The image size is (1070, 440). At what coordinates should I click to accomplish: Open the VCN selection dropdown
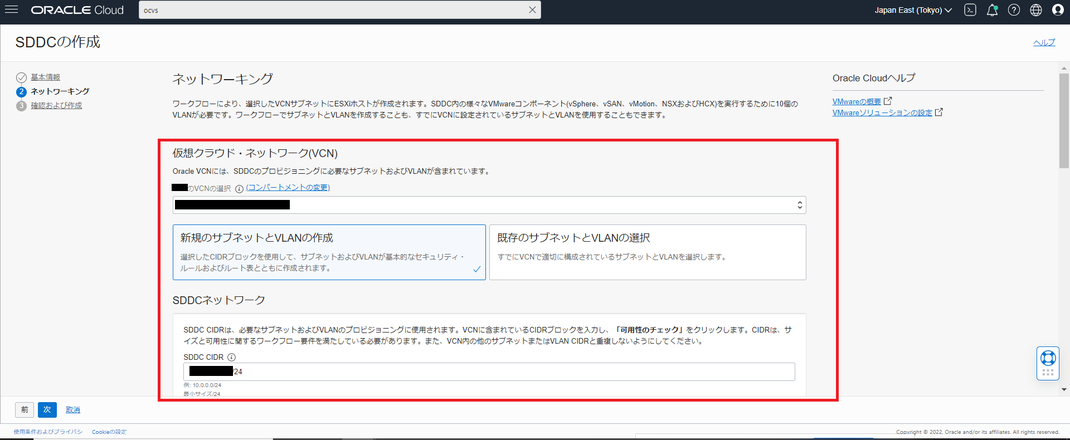coord(489,205)
